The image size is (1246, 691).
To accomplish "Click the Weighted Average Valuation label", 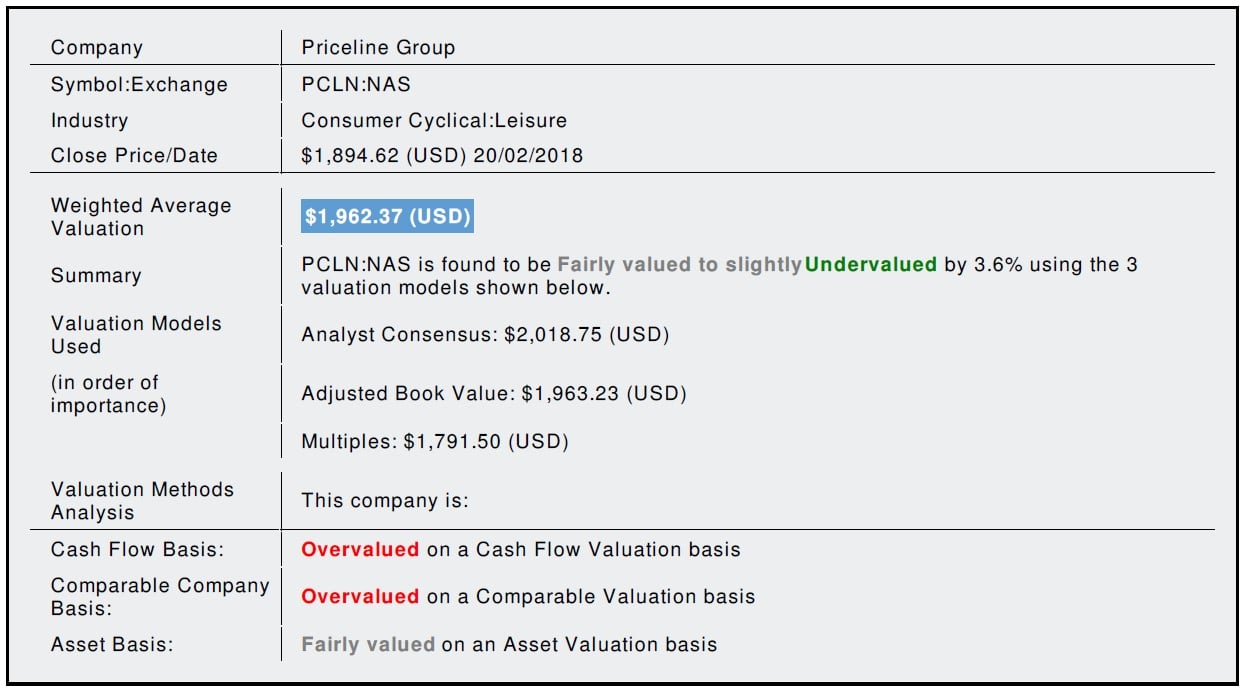I will [141, 217].
